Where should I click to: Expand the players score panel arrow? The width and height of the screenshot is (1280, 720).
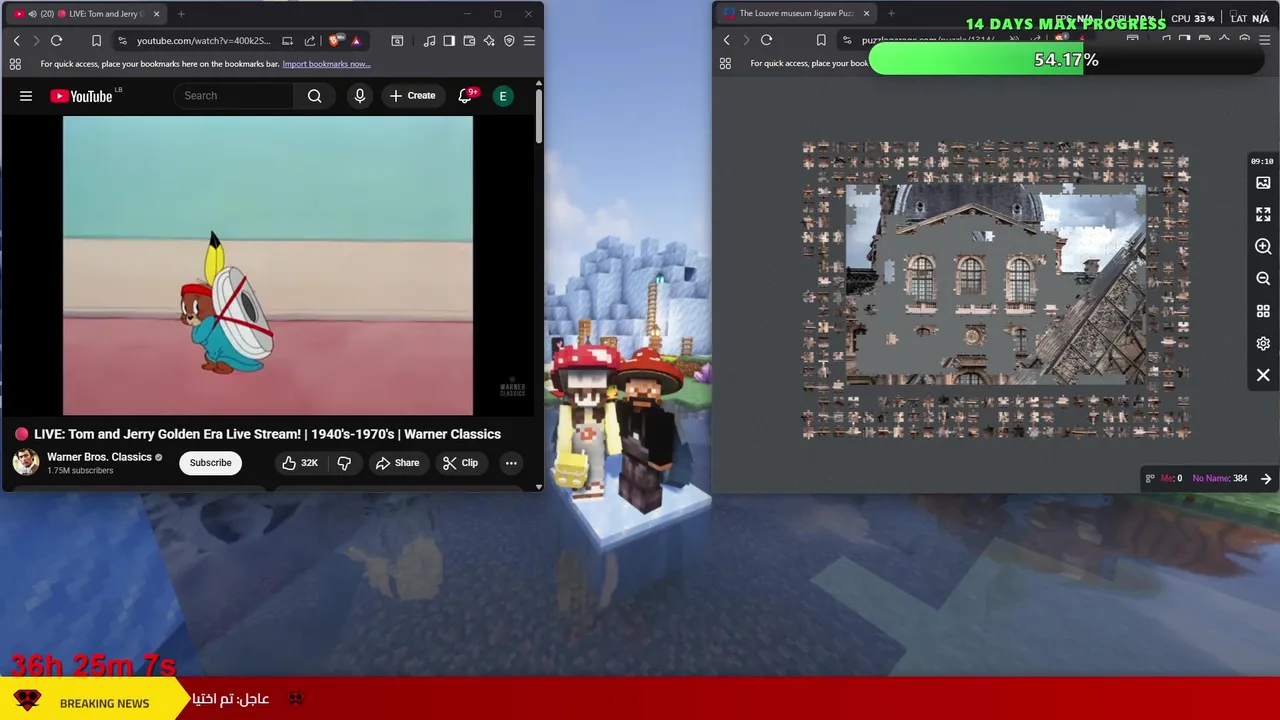point(1266,479)
